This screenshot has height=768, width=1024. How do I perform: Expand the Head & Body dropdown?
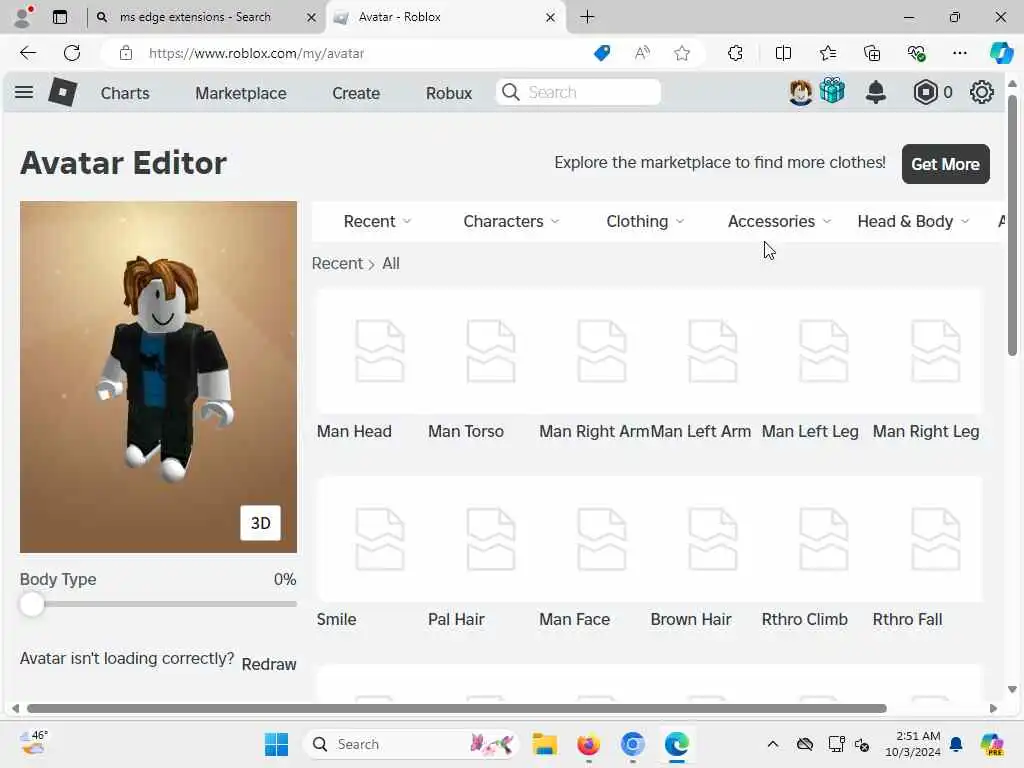pyautogui.click(x=914, y=221)
